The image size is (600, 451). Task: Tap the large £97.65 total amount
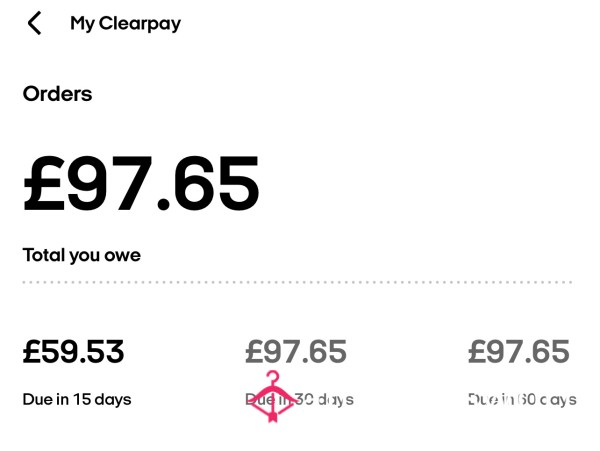[141, 184]
